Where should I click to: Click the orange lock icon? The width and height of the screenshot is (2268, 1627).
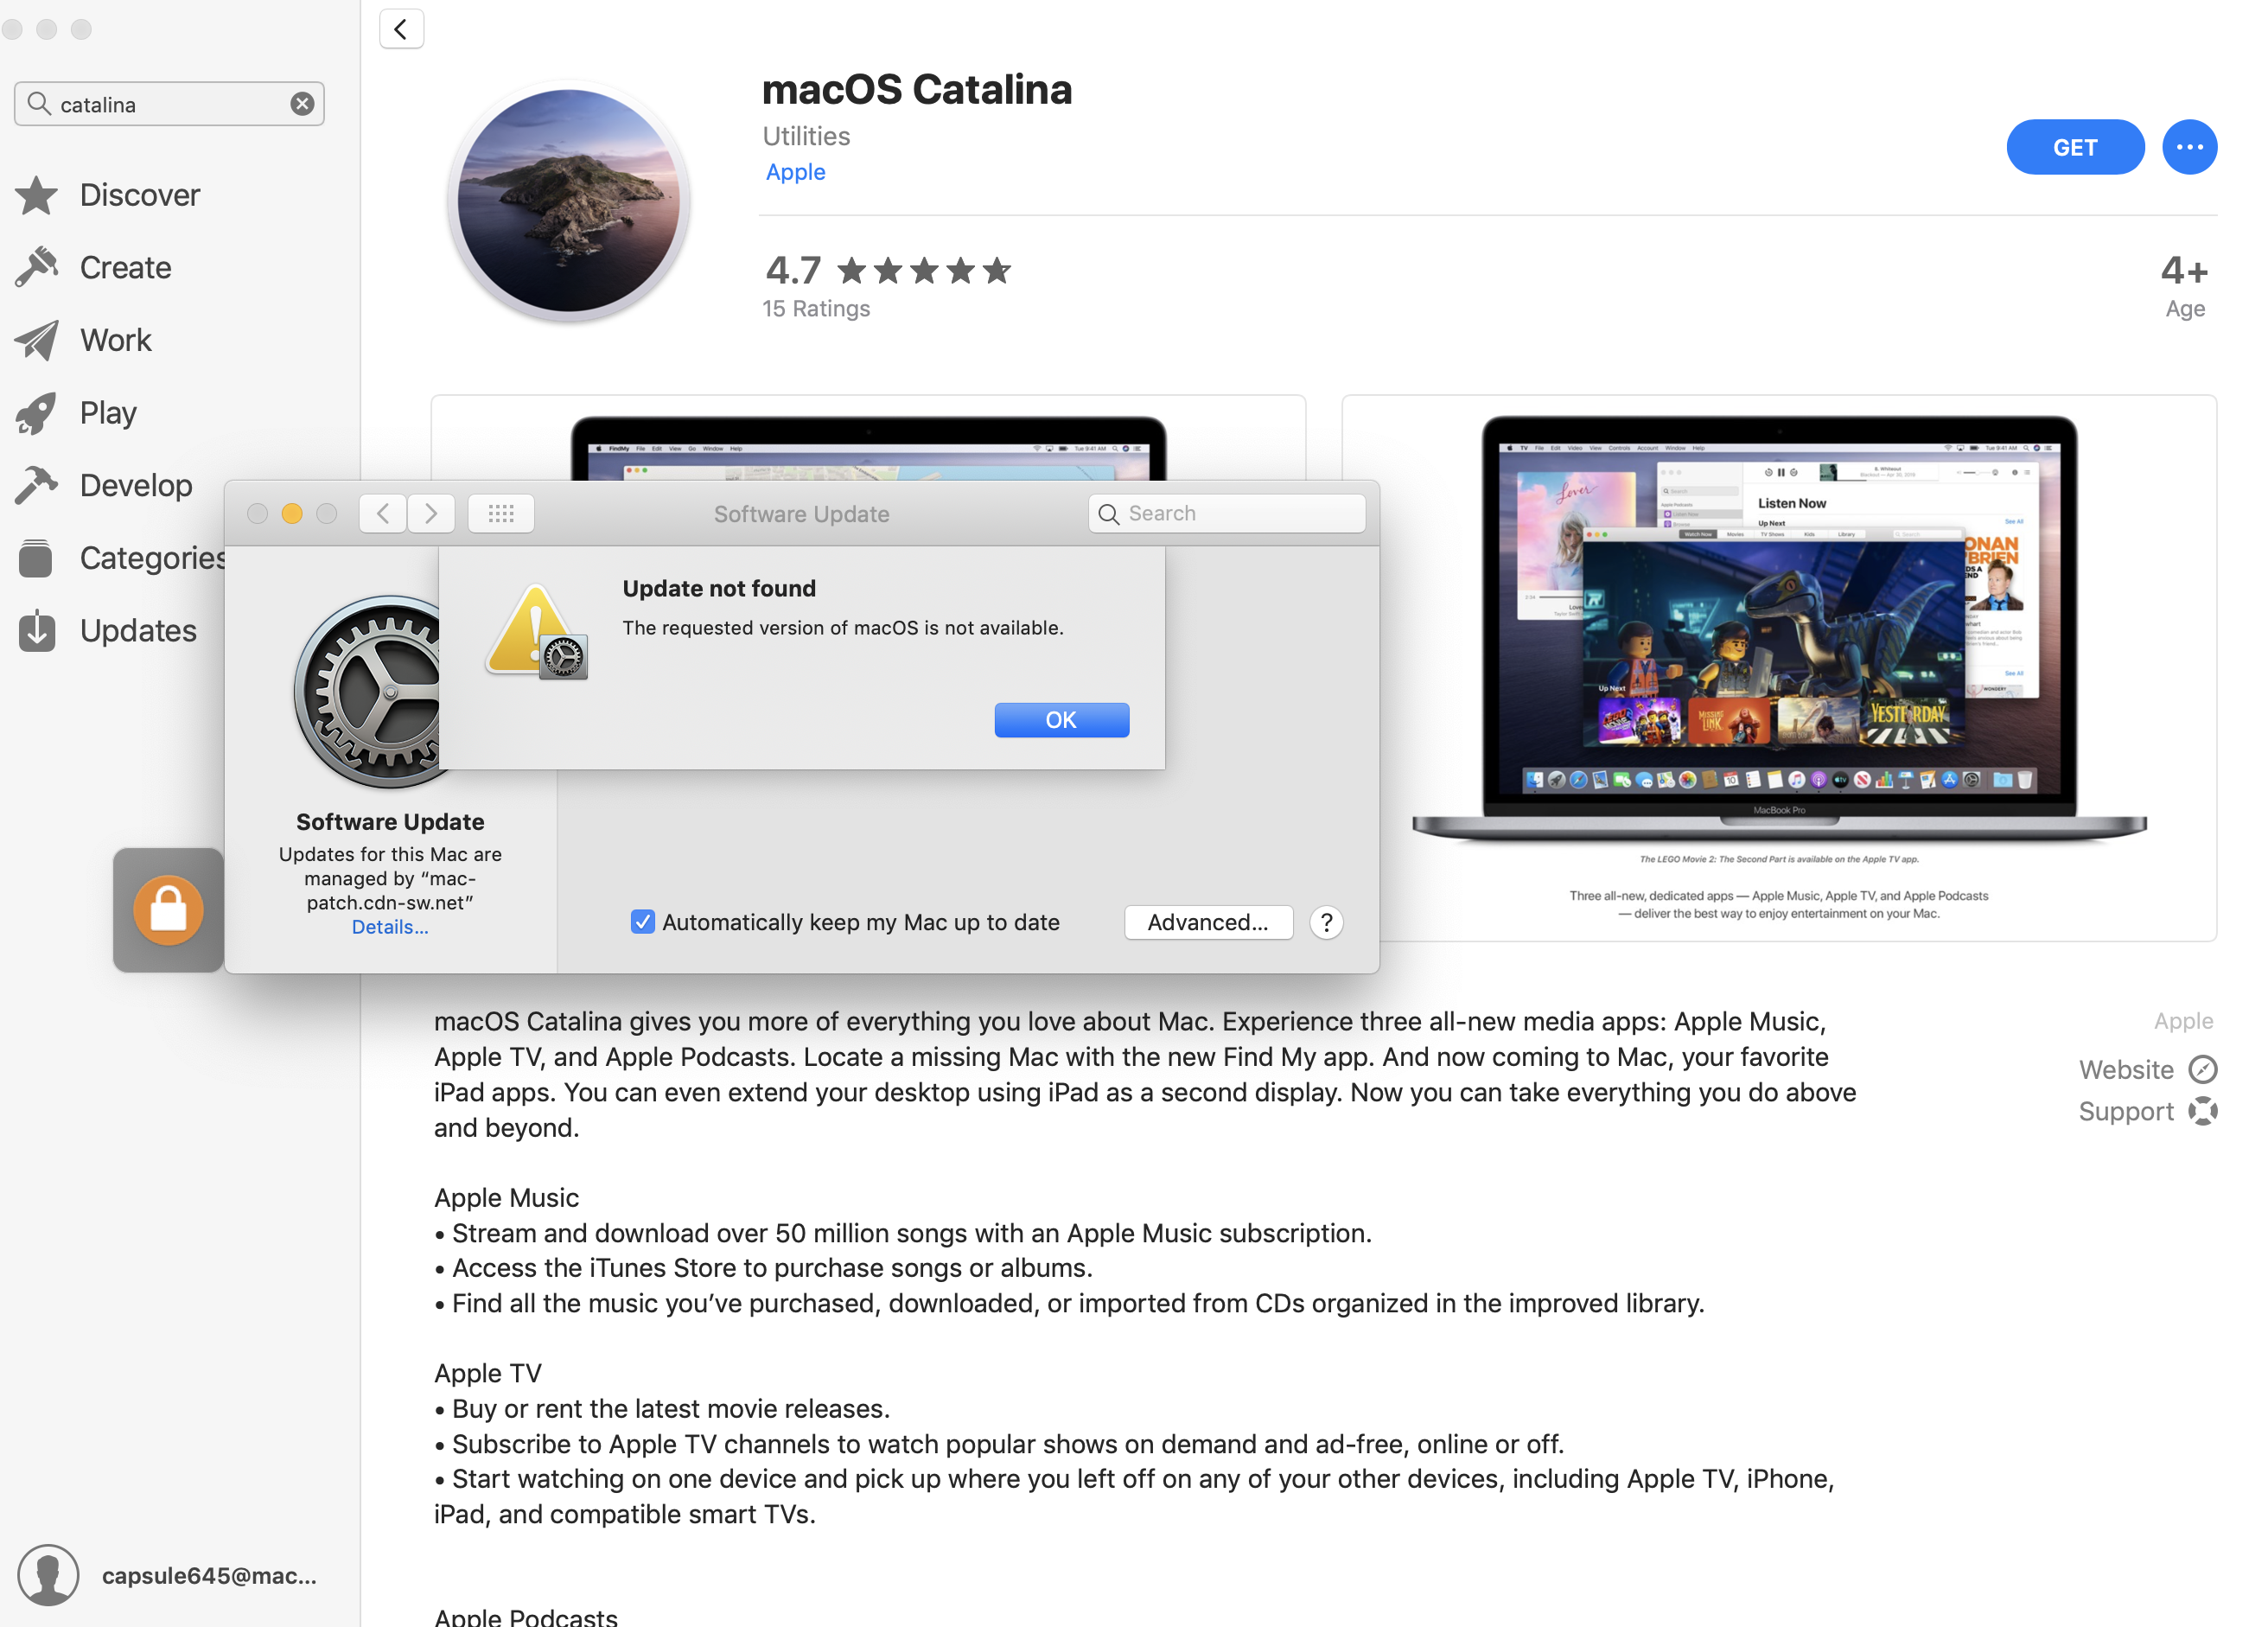pyautogui.click(x=168, y=910)
